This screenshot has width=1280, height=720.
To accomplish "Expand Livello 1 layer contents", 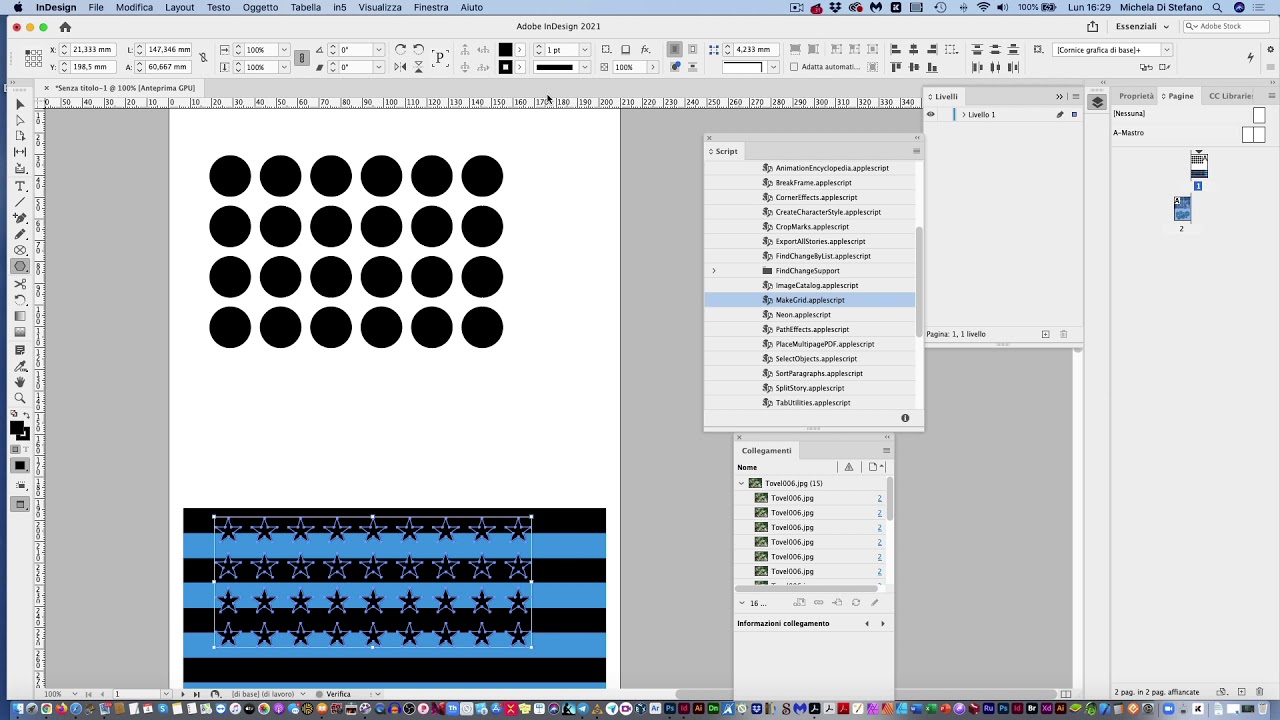I will [x=964, y=115].
